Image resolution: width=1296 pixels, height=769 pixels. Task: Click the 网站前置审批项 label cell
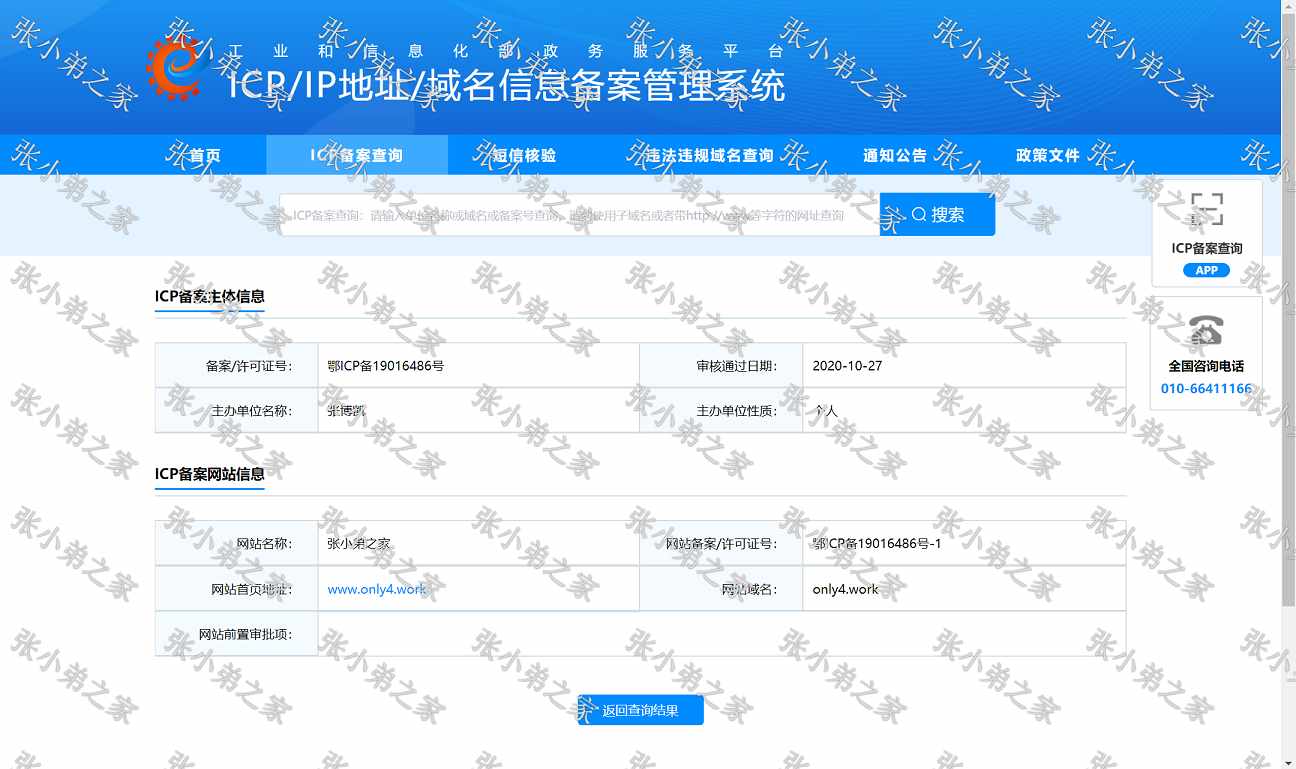pyautogui.click(x=237, y=634)
